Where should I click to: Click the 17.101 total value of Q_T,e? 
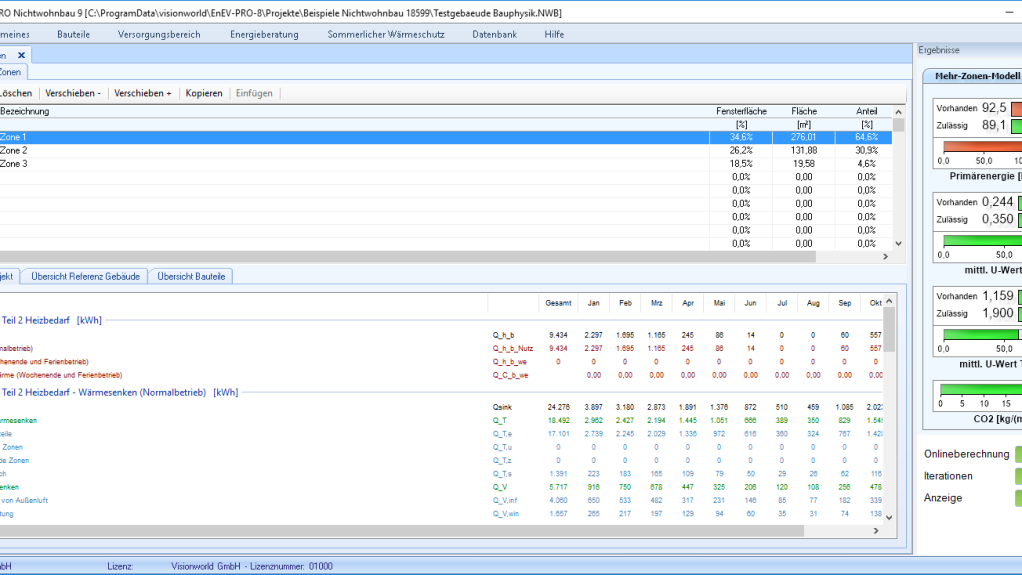coord(558,434)
